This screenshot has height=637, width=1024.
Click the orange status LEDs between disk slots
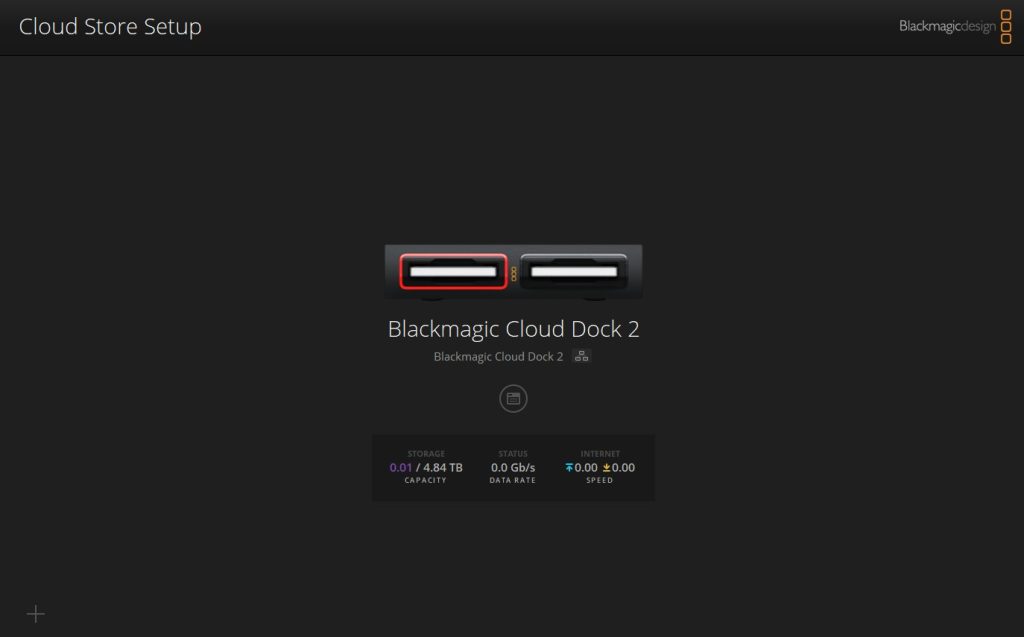click(x=514, y=273)
